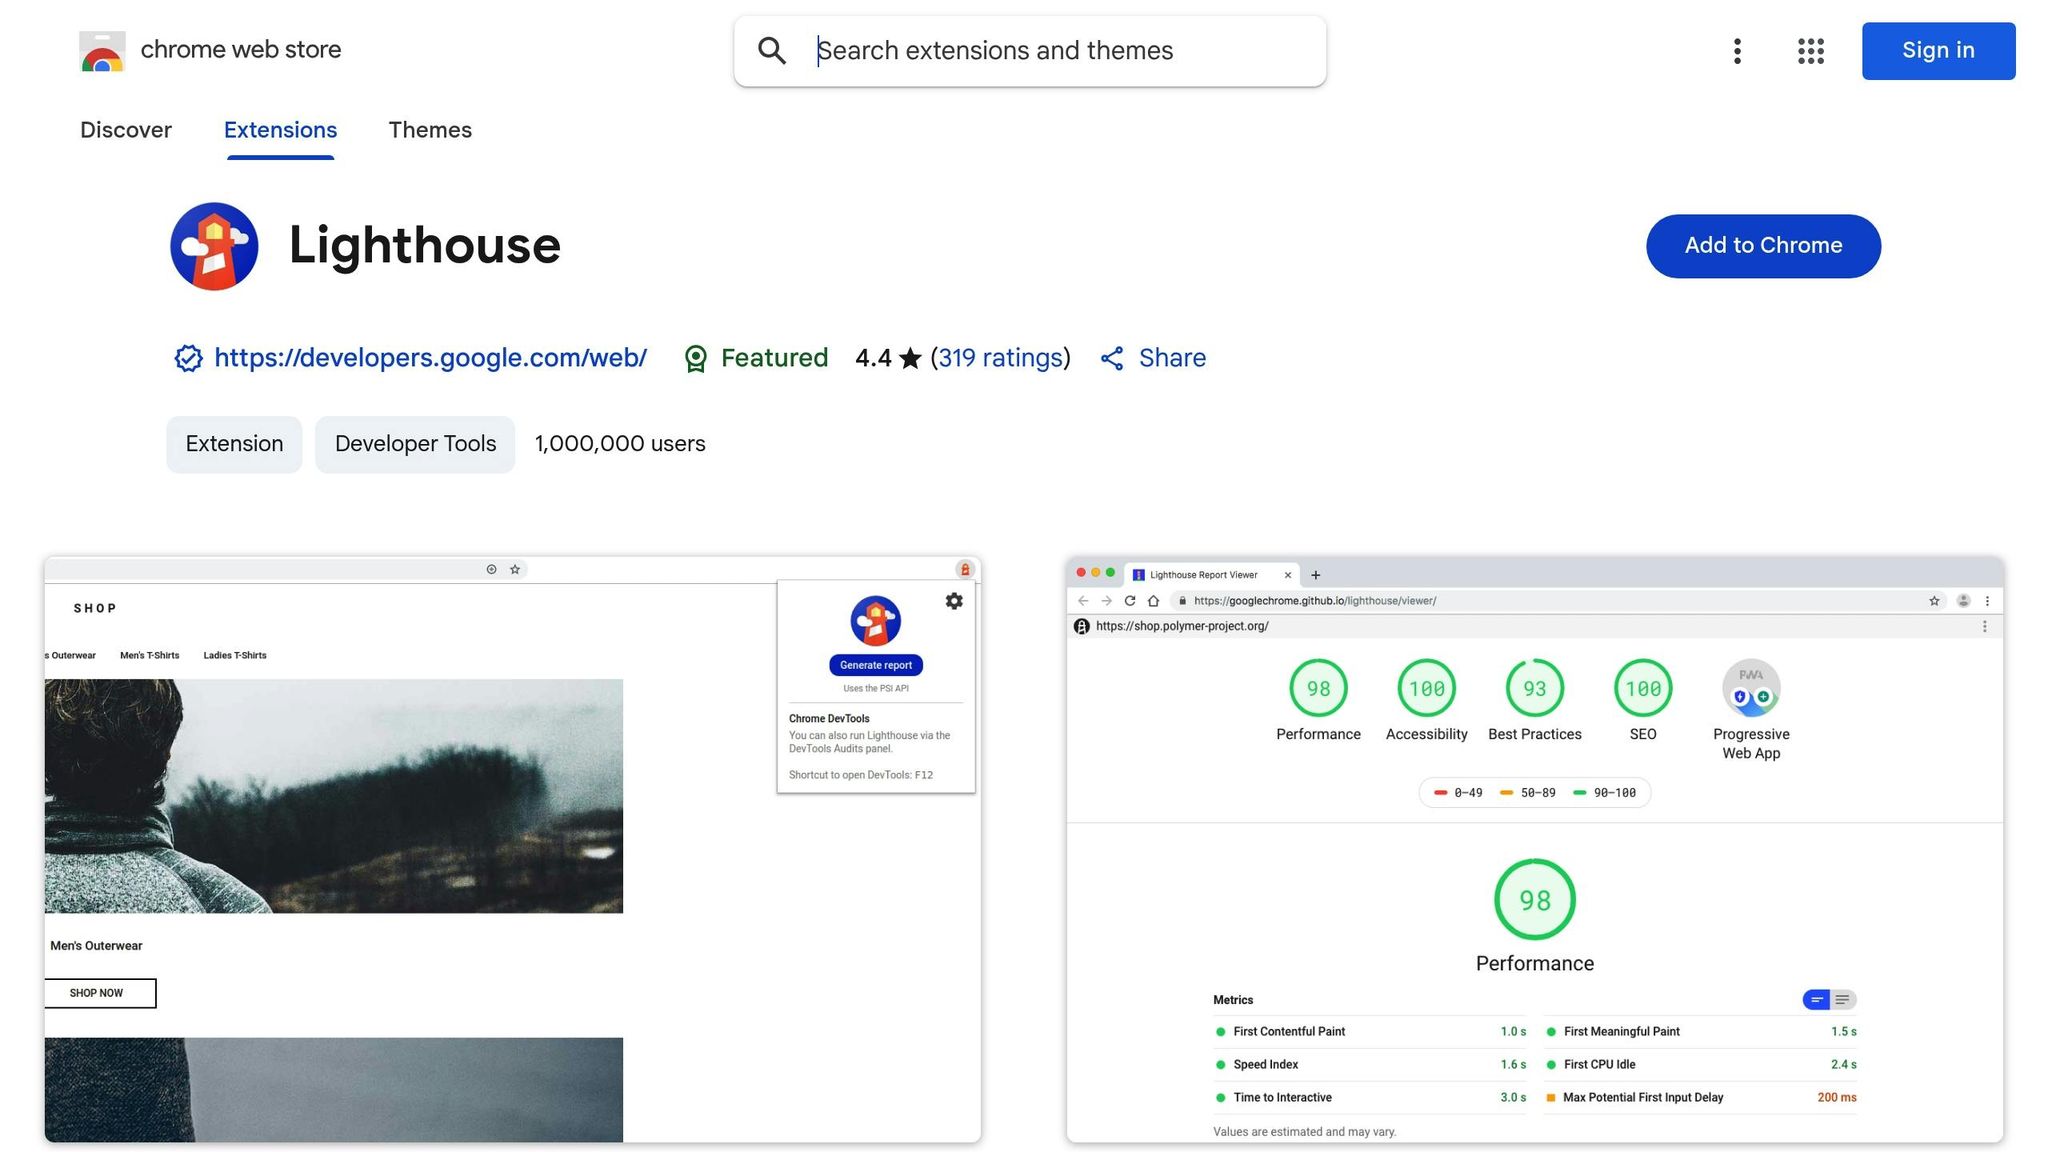
Task: Click the verified publisher badge icon
Action: point(188,358)
